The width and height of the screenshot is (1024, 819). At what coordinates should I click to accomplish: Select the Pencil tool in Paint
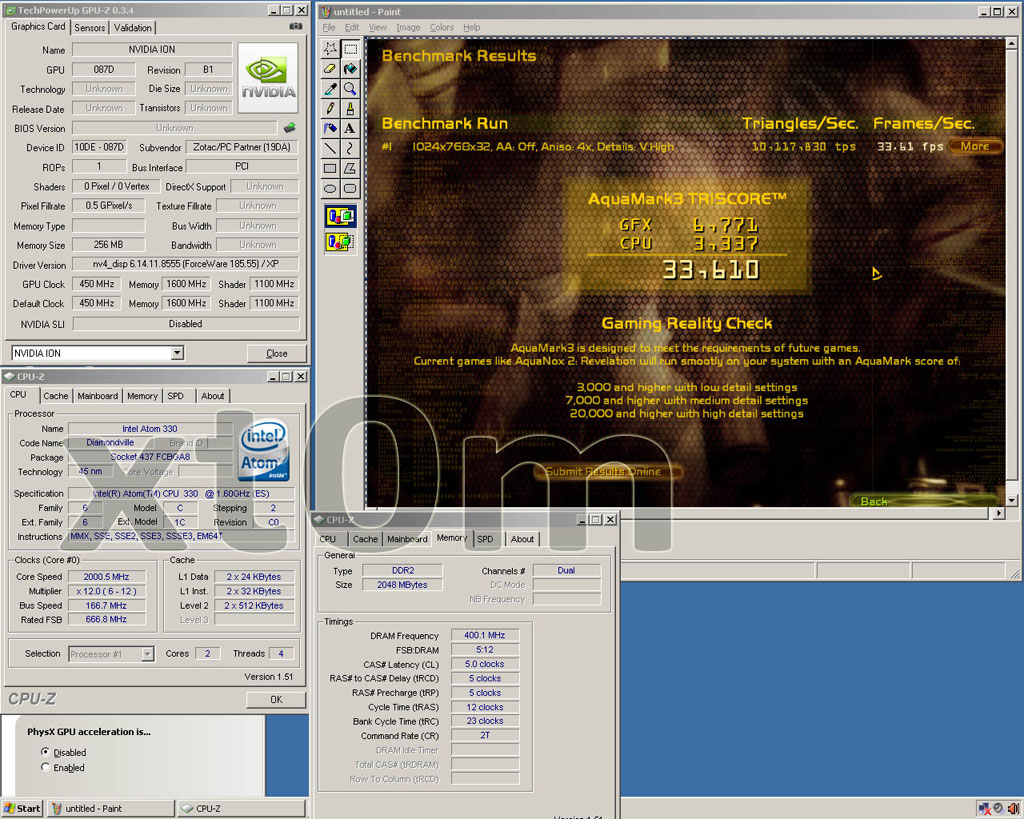(x=330, y=108)
